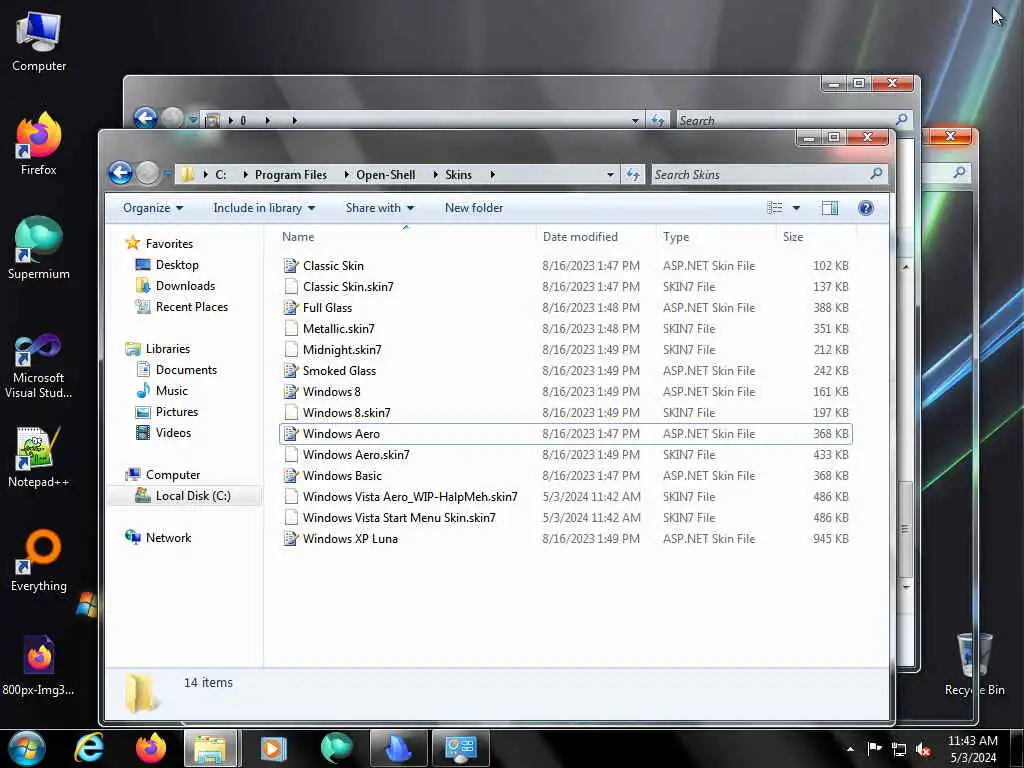Image resolution: width=1024 pixels, height=768 pixels.
Task: Select Metallic.skin7 file
Action: (x=566, y=328)
